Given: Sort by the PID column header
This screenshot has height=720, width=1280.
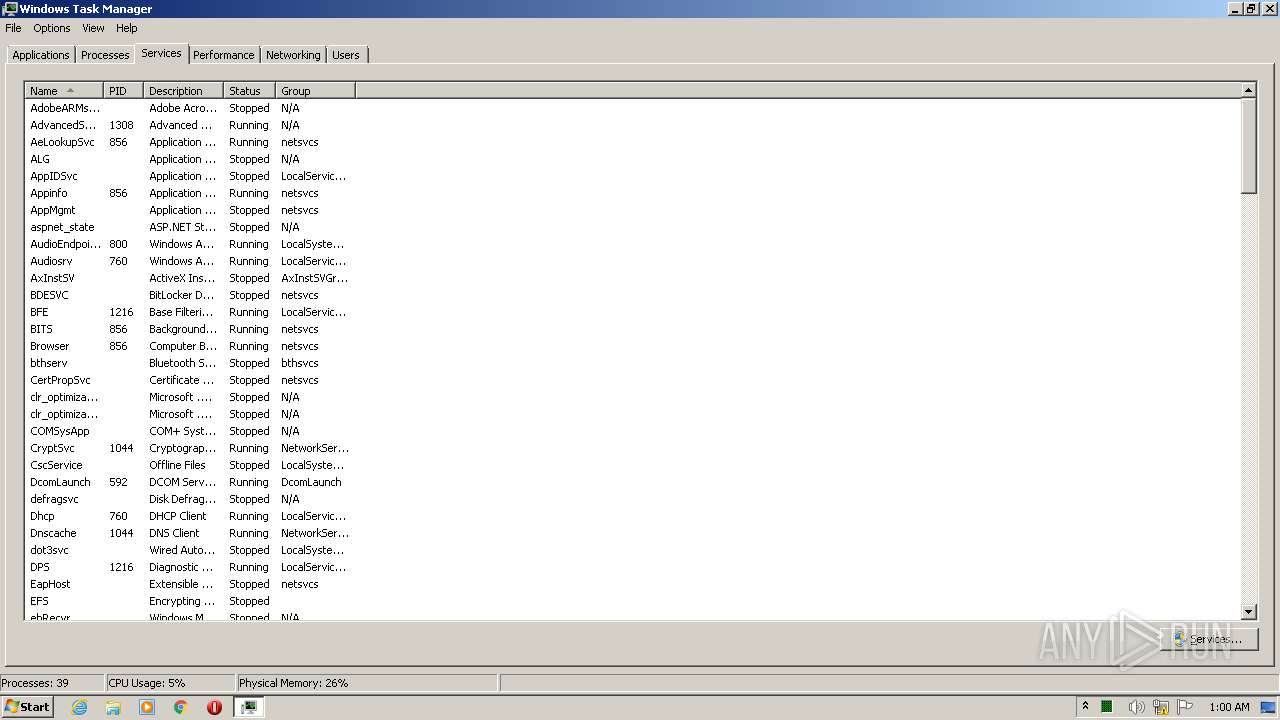Looking at the screenshot, I should point(123,91).
